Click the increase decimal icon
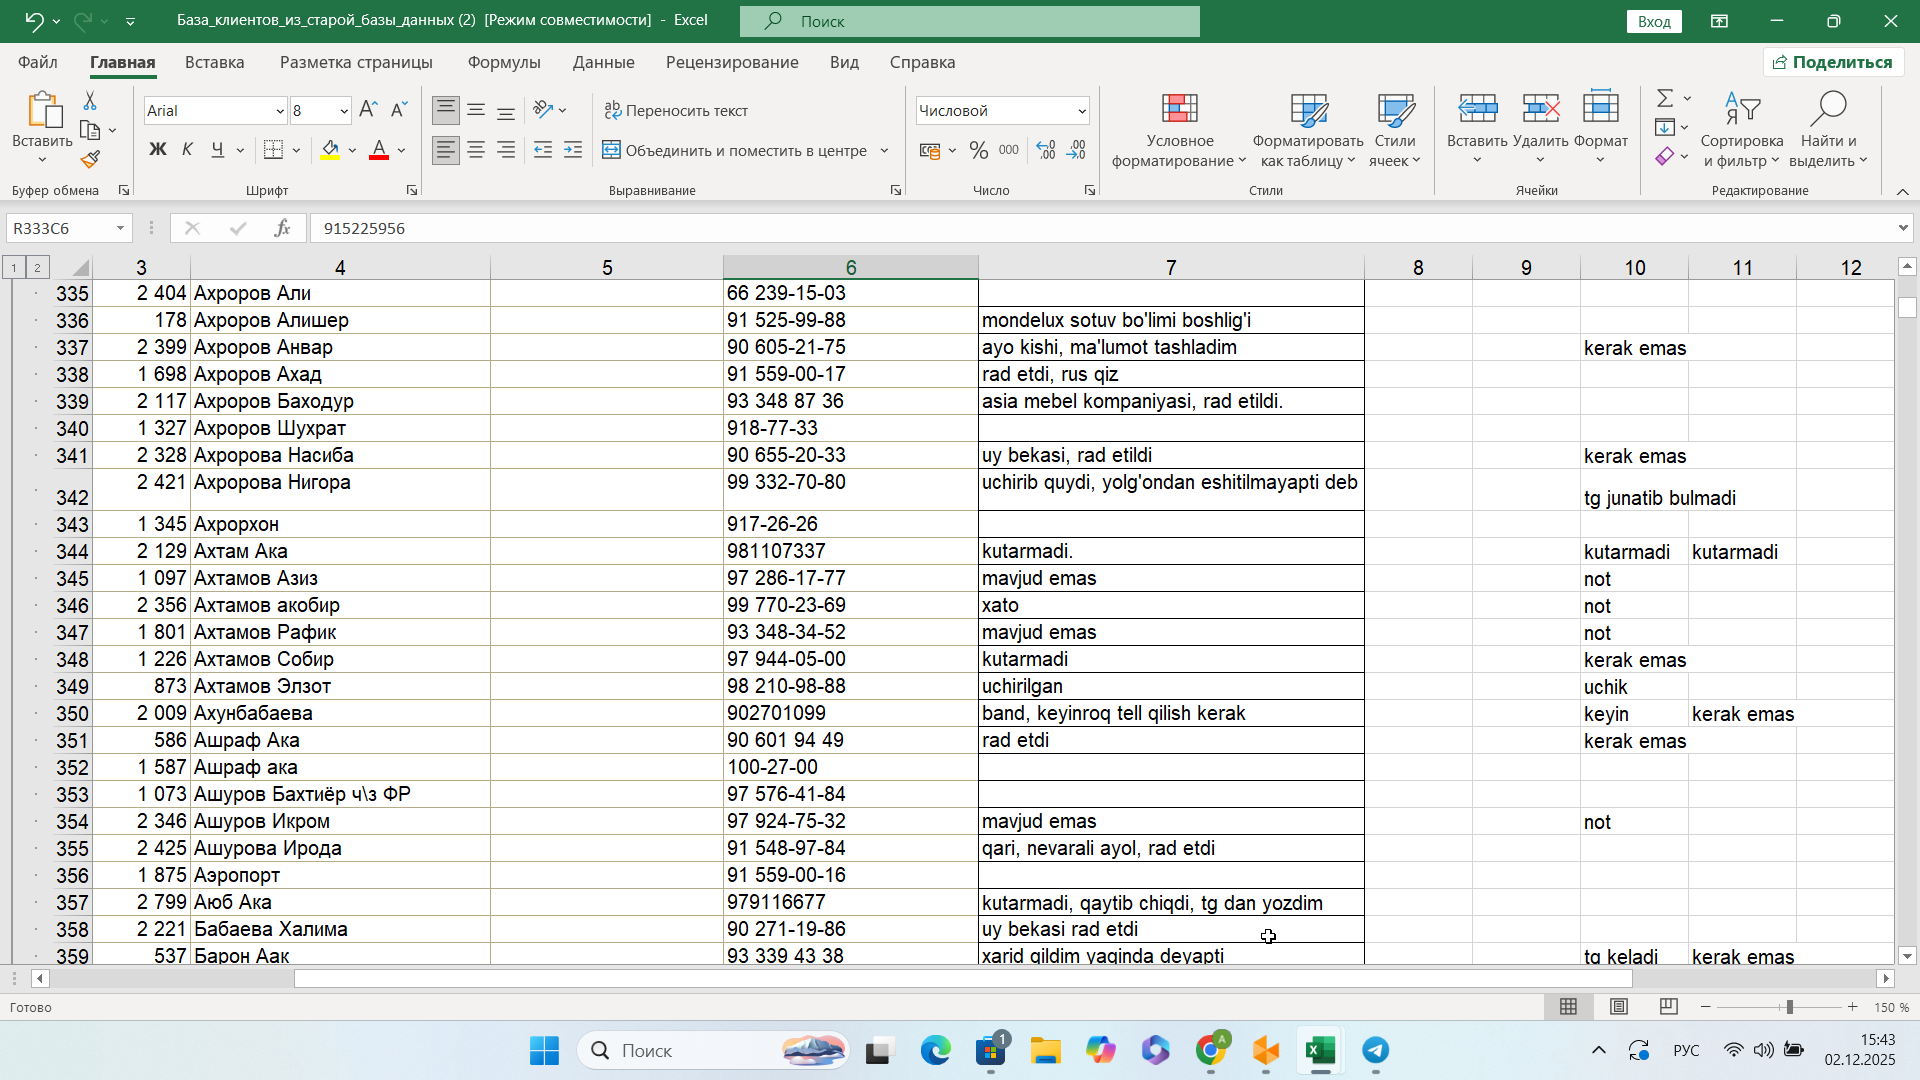This screenshot has height=1080, width=1920. [x=1046, y=151]
